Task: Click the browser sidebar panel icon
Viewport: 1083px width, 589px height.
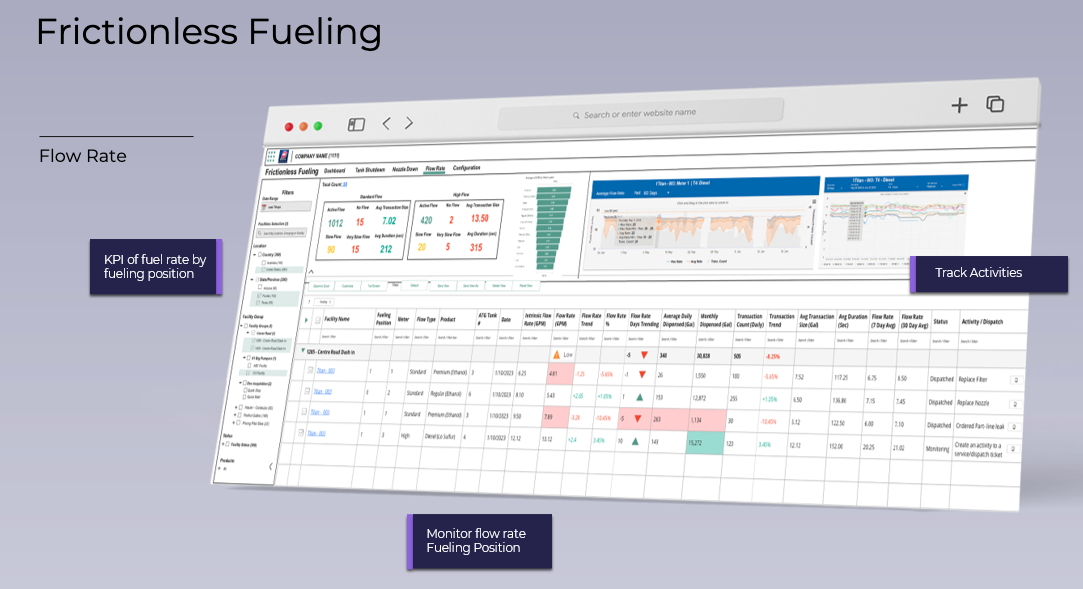Action: click(356, 124)
